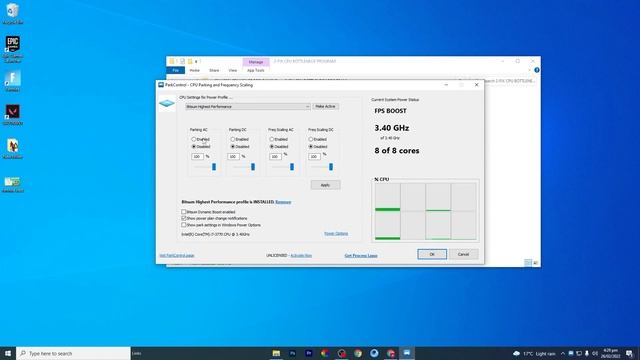Open Photoshop from the taskbar
640x360 pixels.
pos(293,353)
